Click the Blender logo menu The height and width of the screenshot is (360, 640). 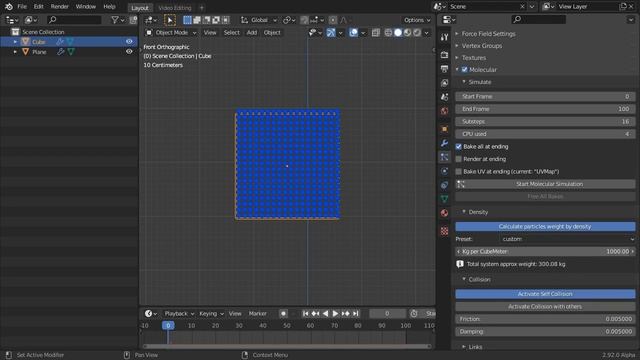tap(9, 7)
